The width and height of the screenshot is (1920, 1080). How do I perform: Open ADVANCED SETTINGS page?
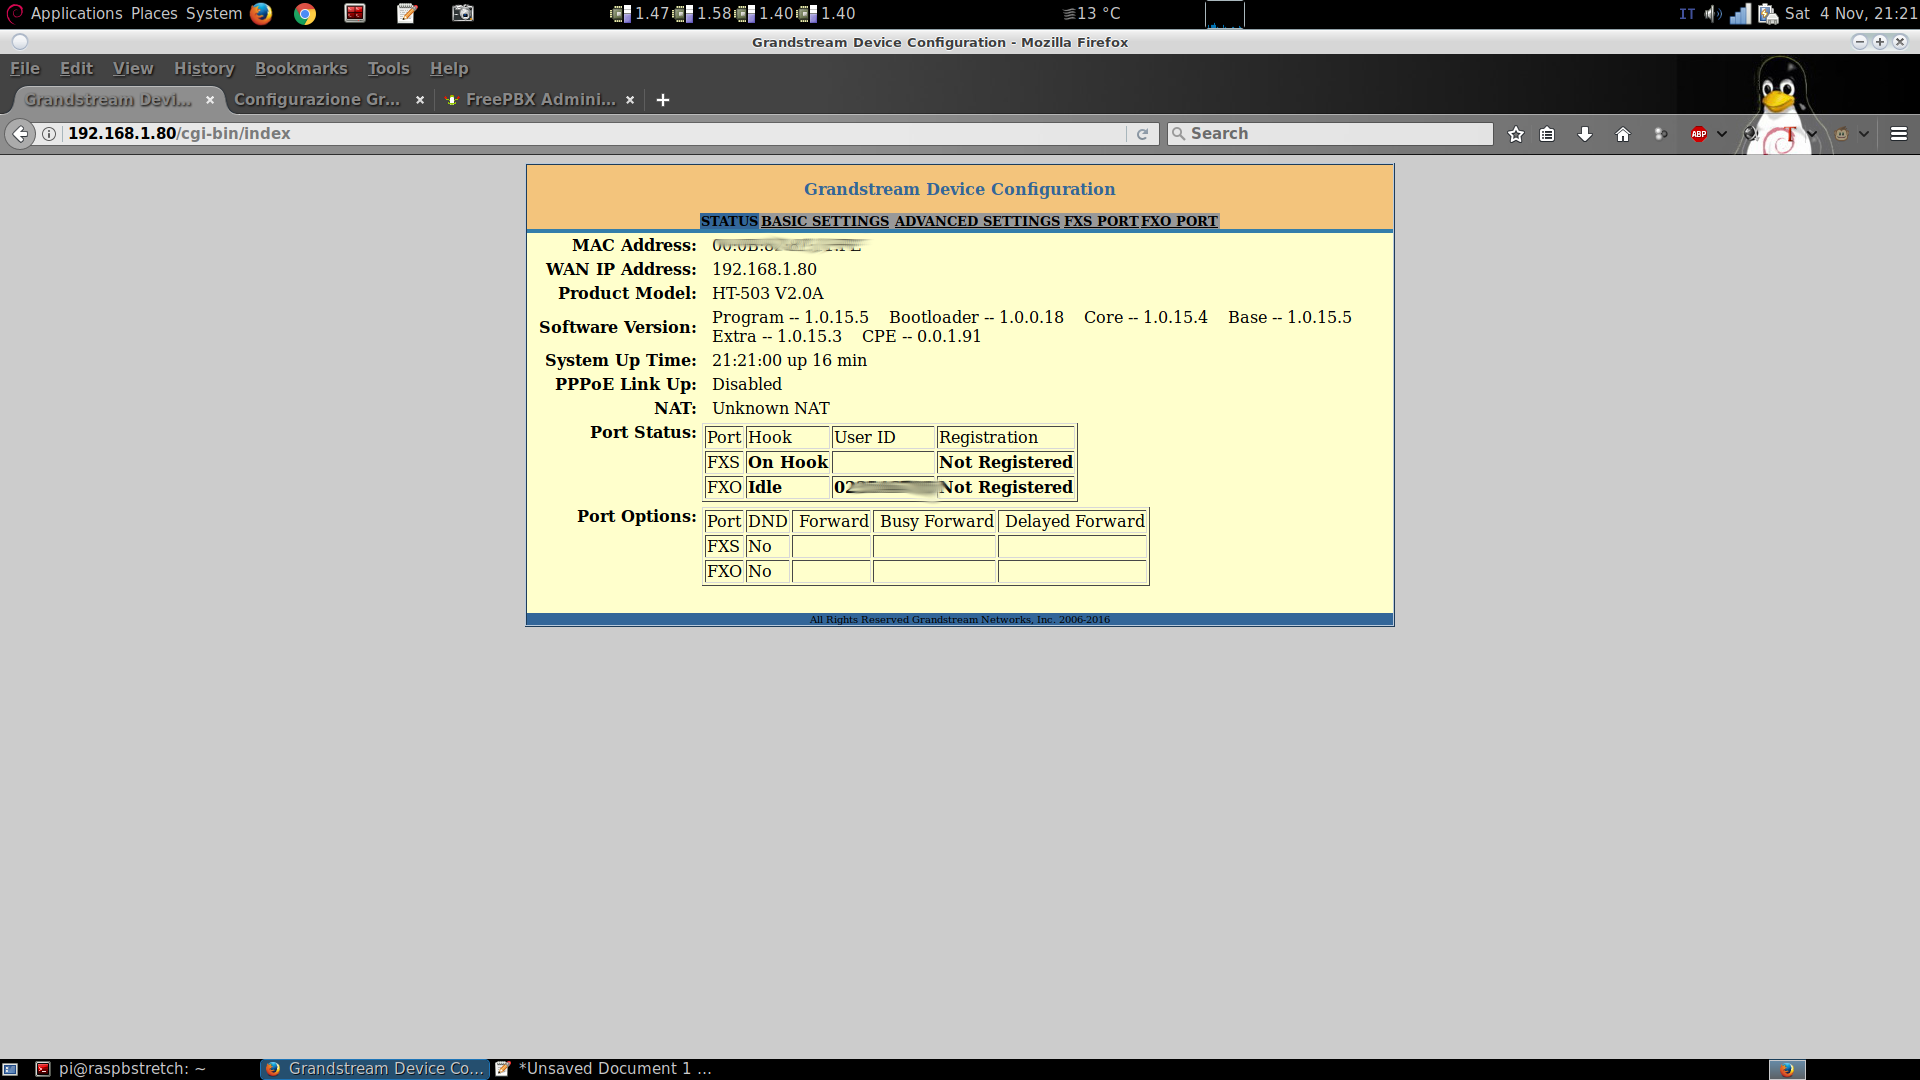pos(977,221)
